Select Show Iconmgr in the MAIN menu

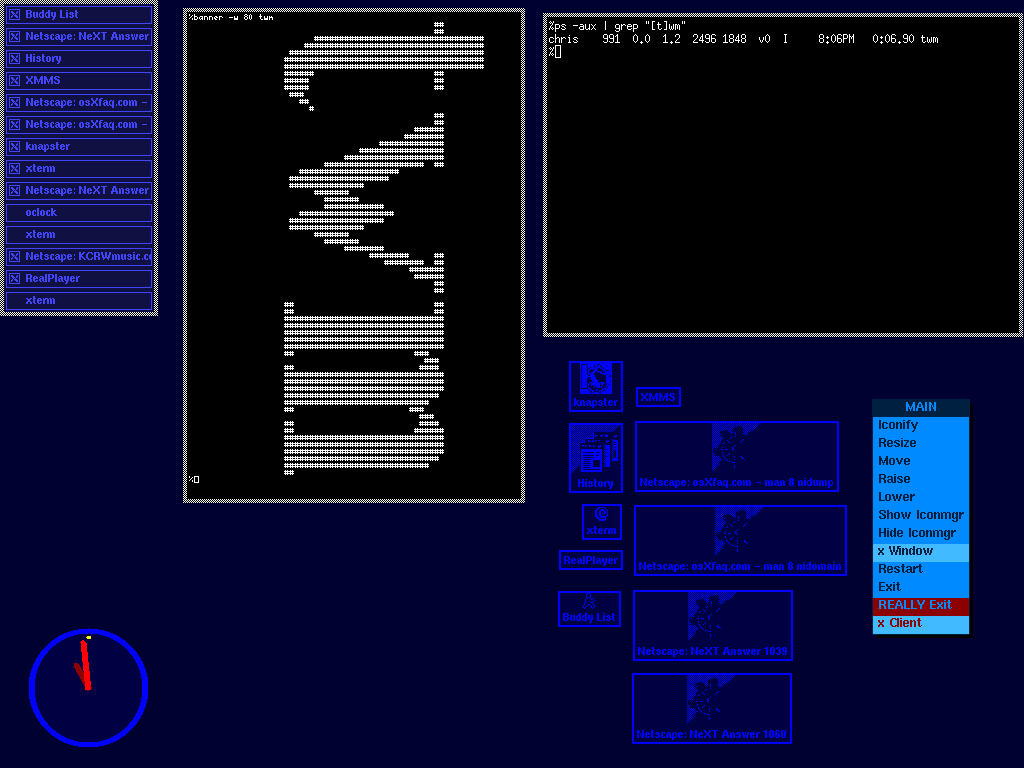pyautogui.click(x=921, y=515)
